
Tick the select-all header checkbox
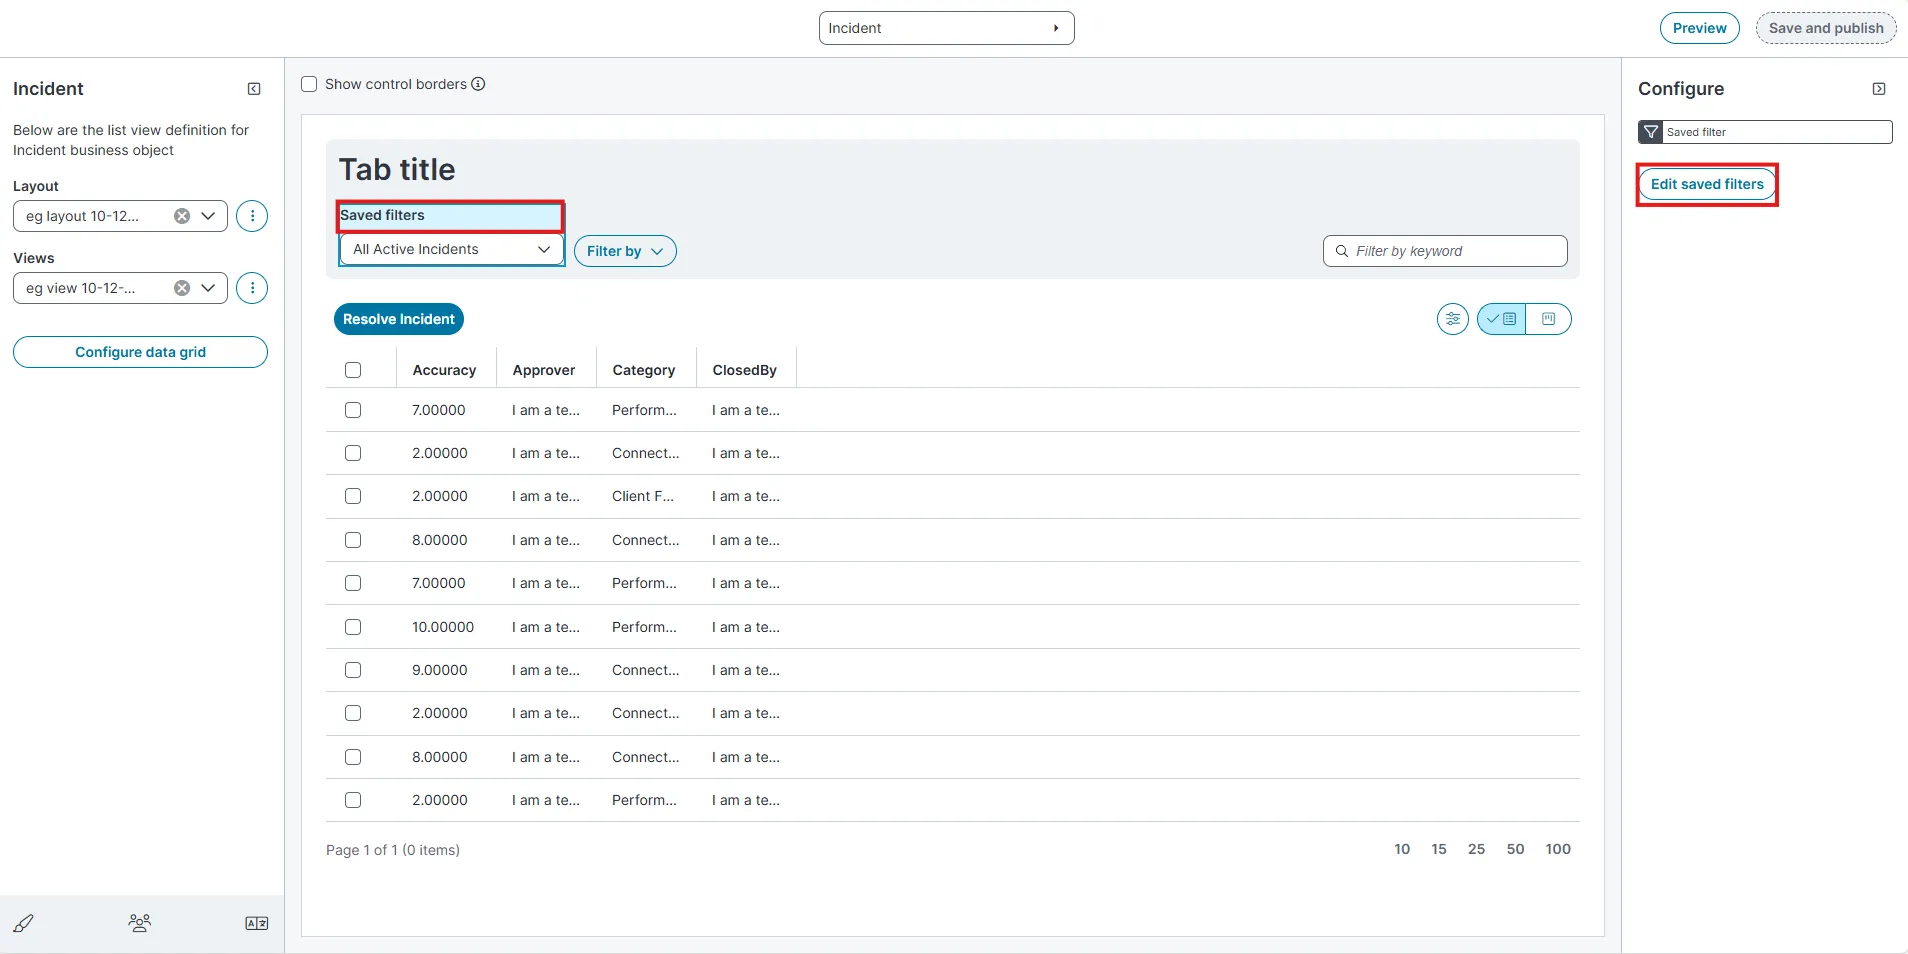tap(353, 370)
